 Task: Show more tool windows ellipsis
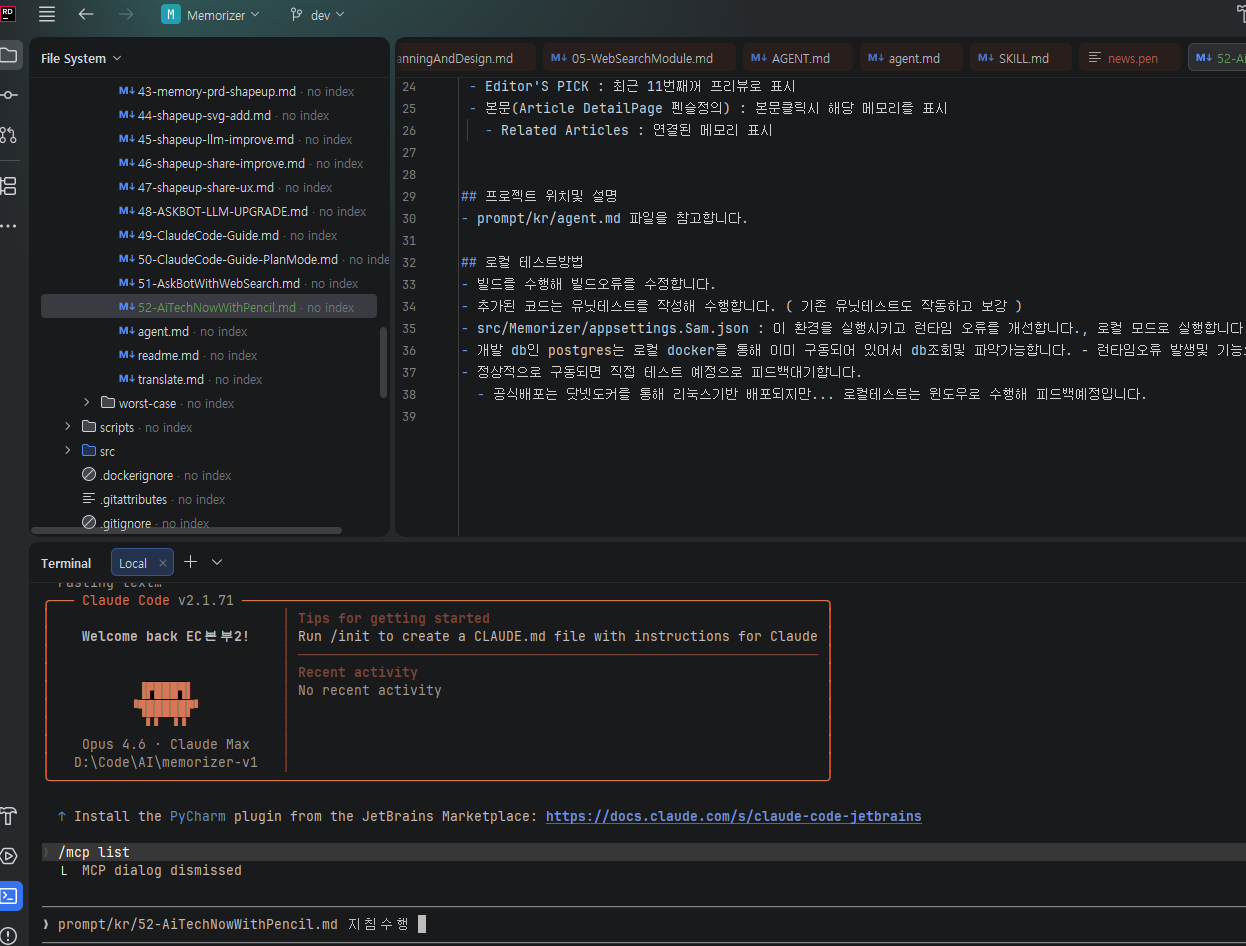9,226
